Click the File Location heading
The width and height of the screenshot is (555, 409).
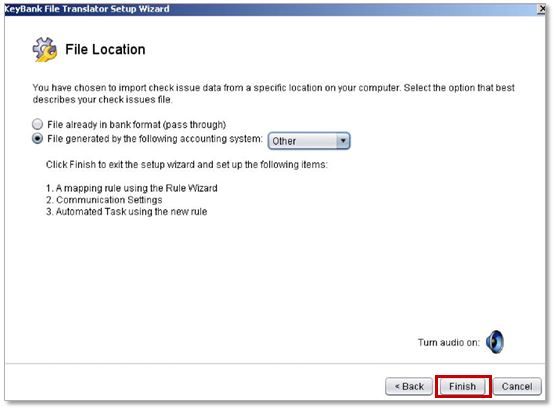(105, 50)
